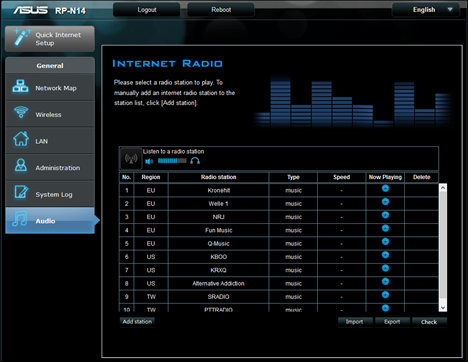
Task: Start playing NRJ station
Action: tap(385, 215)
